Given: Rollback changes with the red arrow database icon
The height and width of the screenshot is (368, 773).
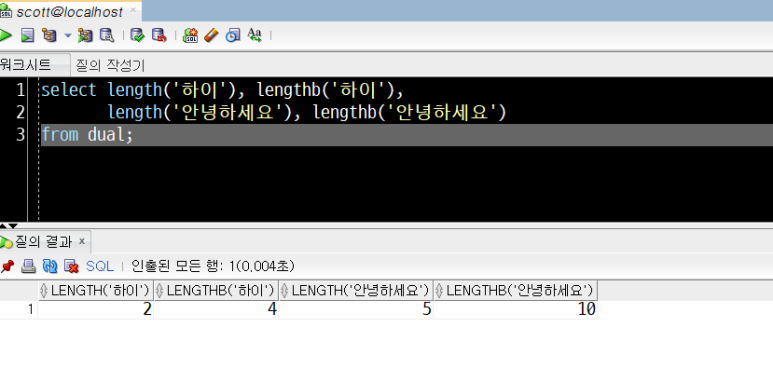Looking at the screenshot, I should click(x=159, y=35).
